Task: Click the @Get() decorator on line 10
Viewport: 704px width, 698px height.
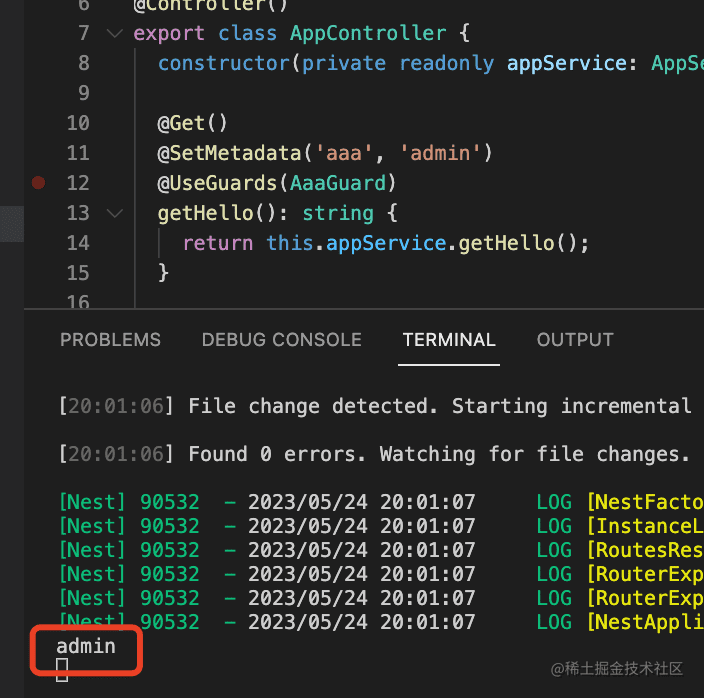Action: click(192, 123)
